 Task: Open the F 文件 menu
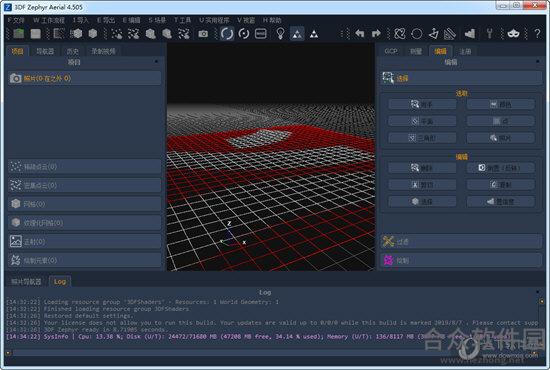pyautogui.click(x=16, y=20)
